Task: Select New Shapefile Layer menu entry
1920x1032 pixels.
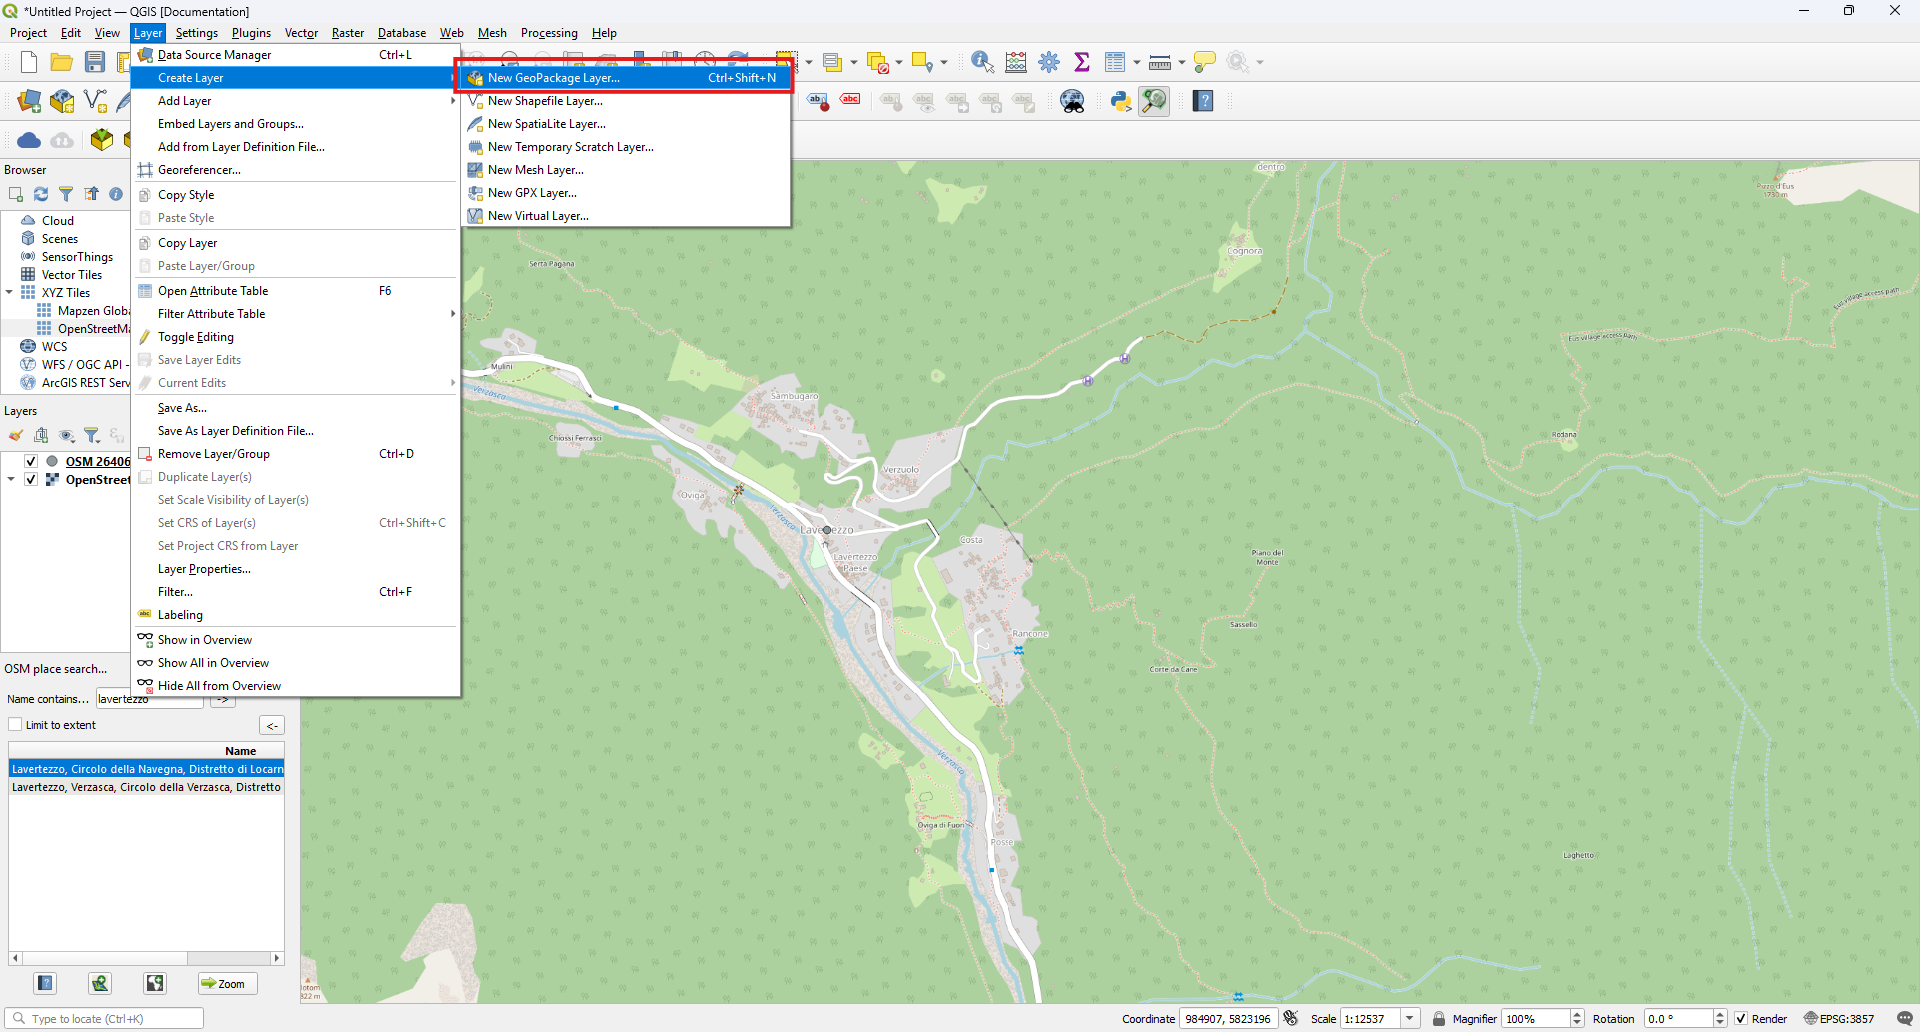Action: (x=545, y=101)
